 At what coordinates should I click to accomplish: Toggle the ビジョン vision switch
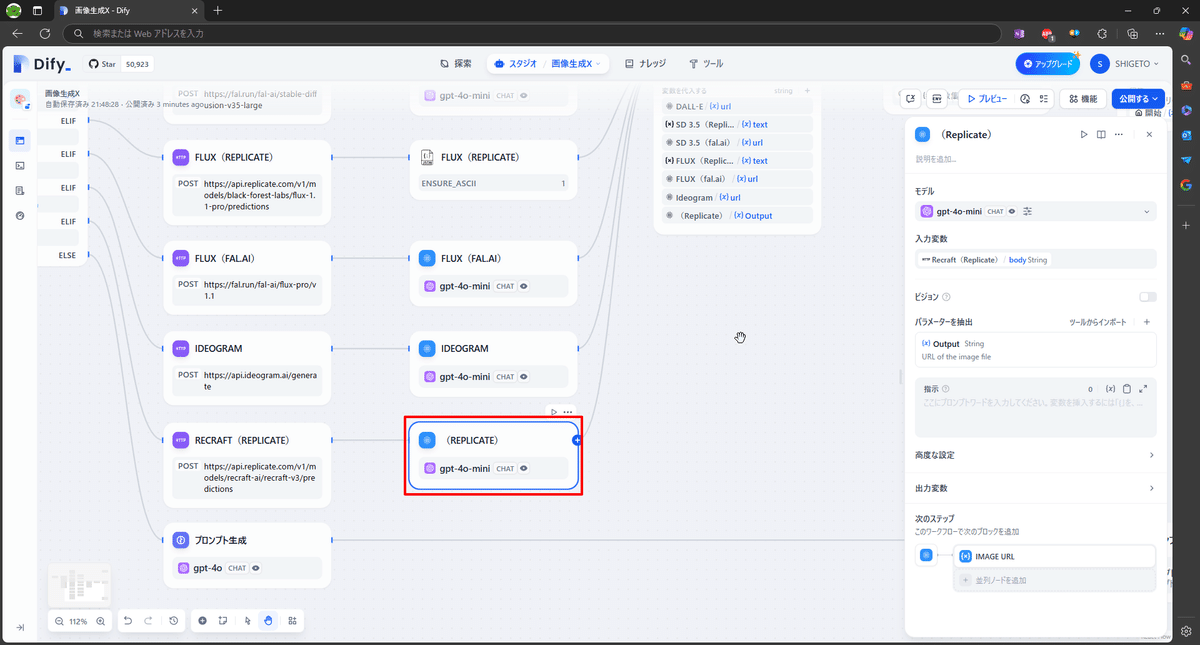pos(1147,297)
